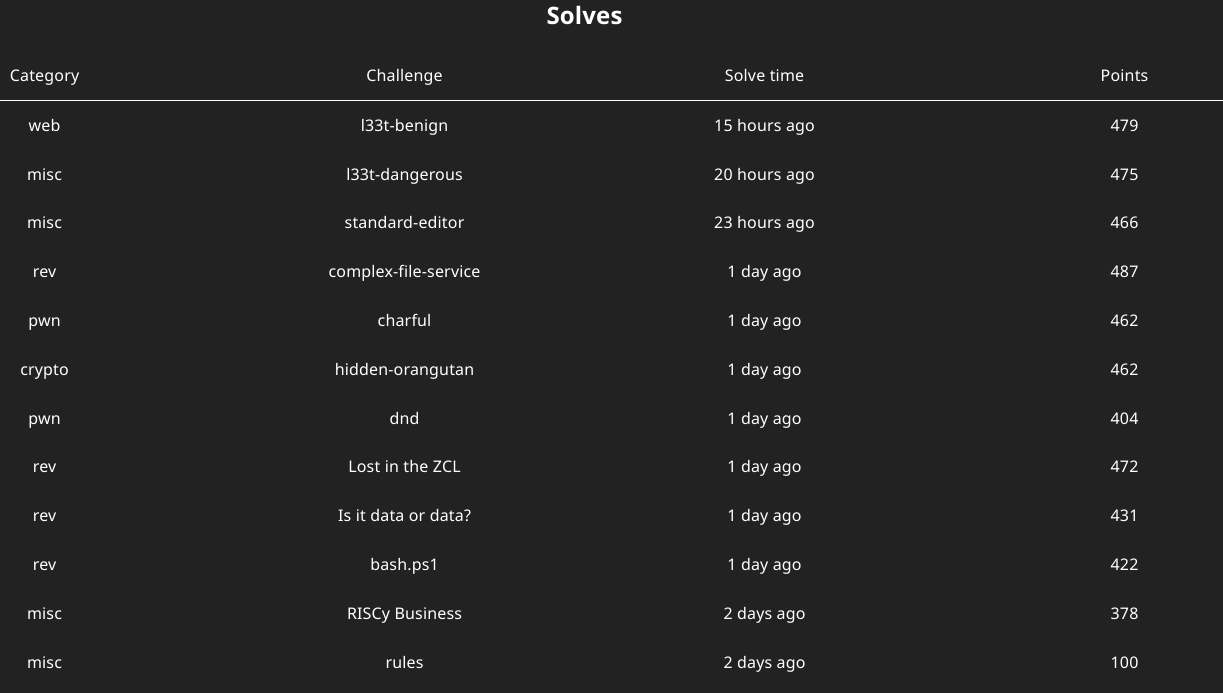Select the standard-editor challenge row
Viewport: 1223px width, 693px height.
(x=611, y=222)
